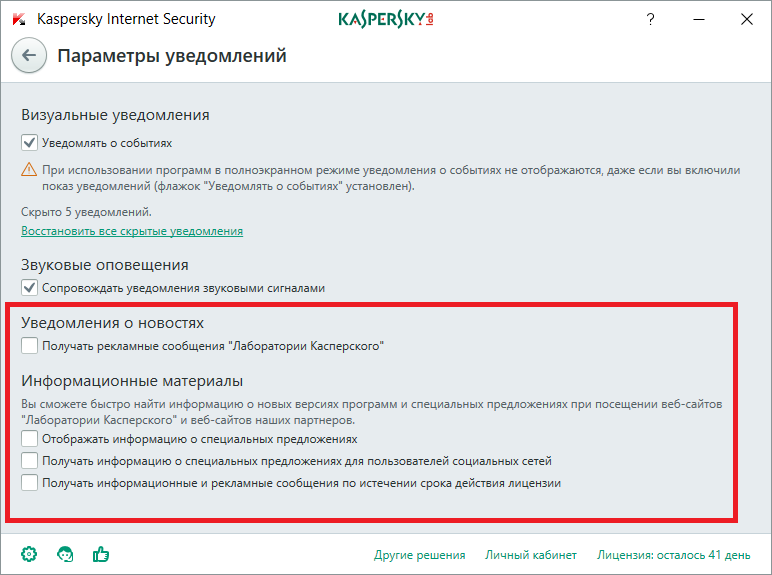Screen dimensions: 772x575
Task: Click the "Параметры уведомлений" page title
Action: (x=172, y=56)
